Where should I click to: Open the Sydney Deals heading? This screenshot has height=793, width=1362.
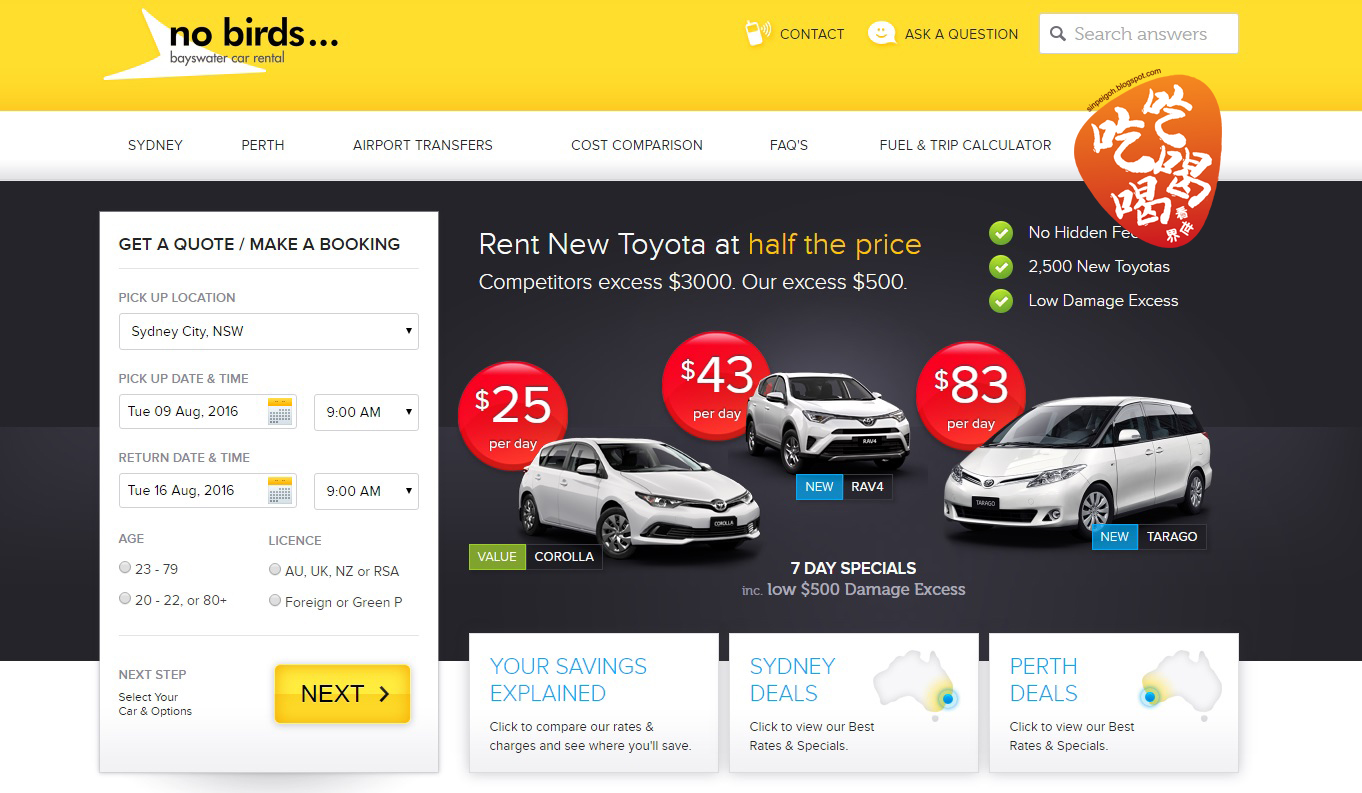(792, 680)
